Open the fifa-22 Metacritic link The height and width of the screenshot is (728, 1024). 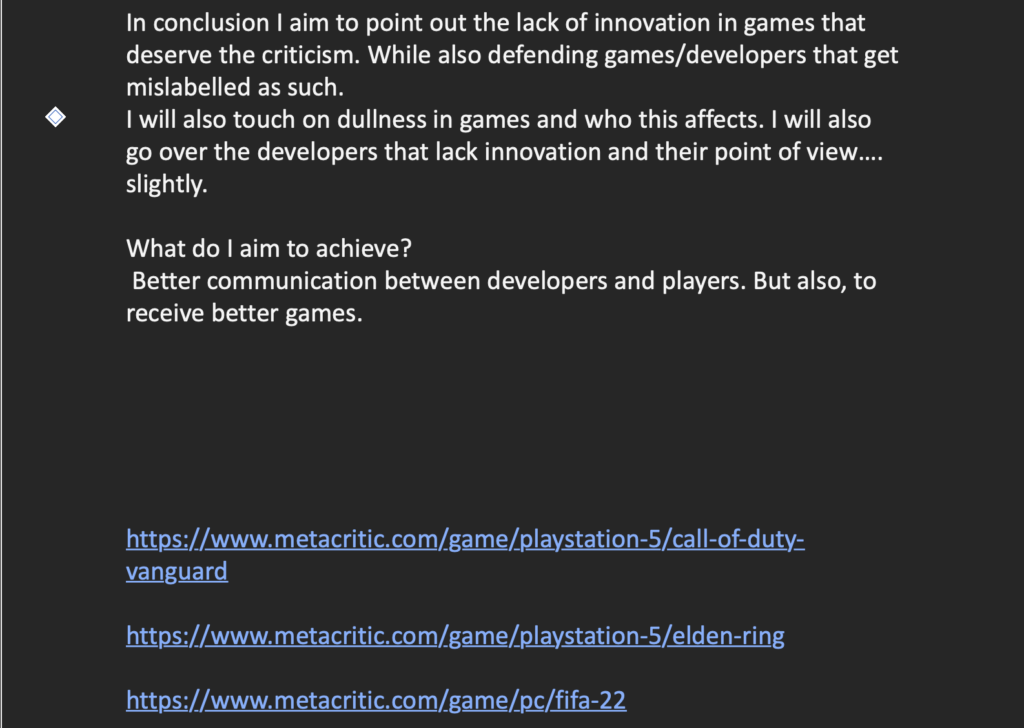pos(376,701)
